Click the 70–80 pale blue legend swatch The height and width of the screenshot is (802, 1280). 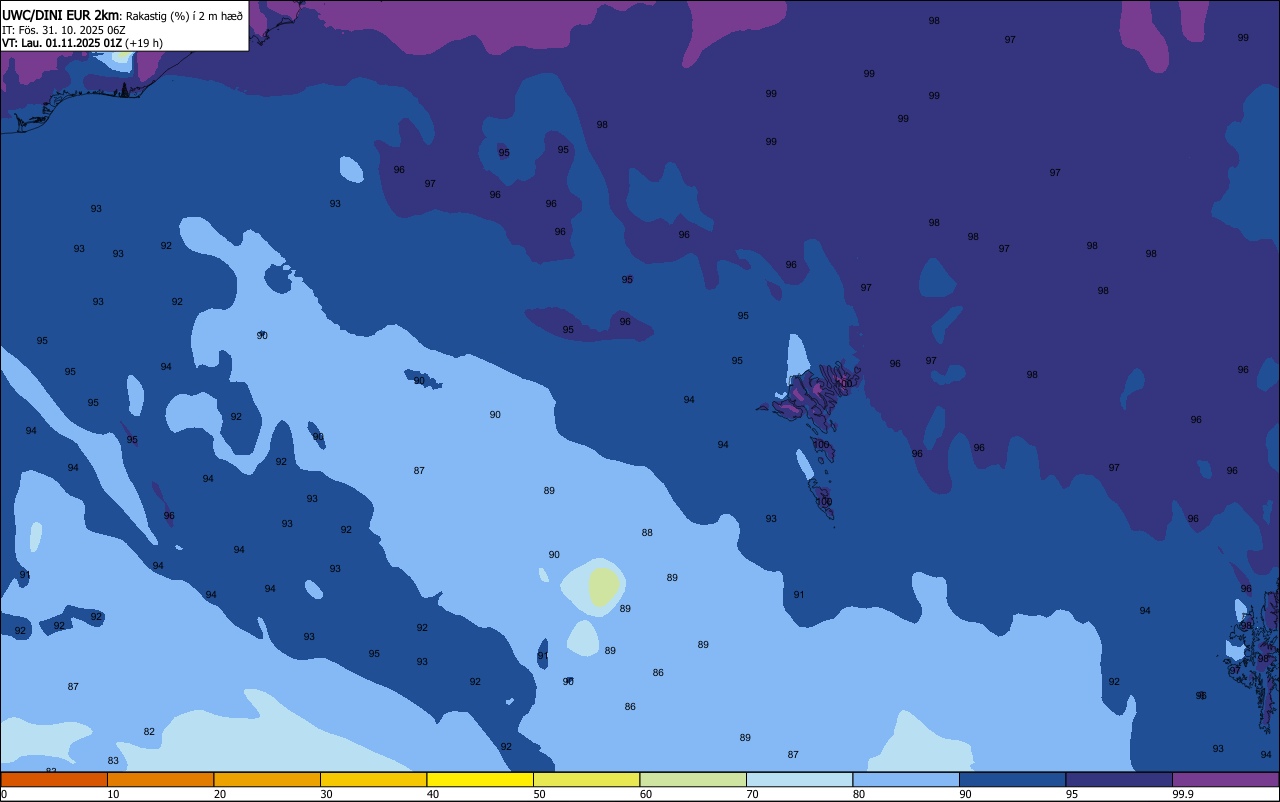(799, 779)
